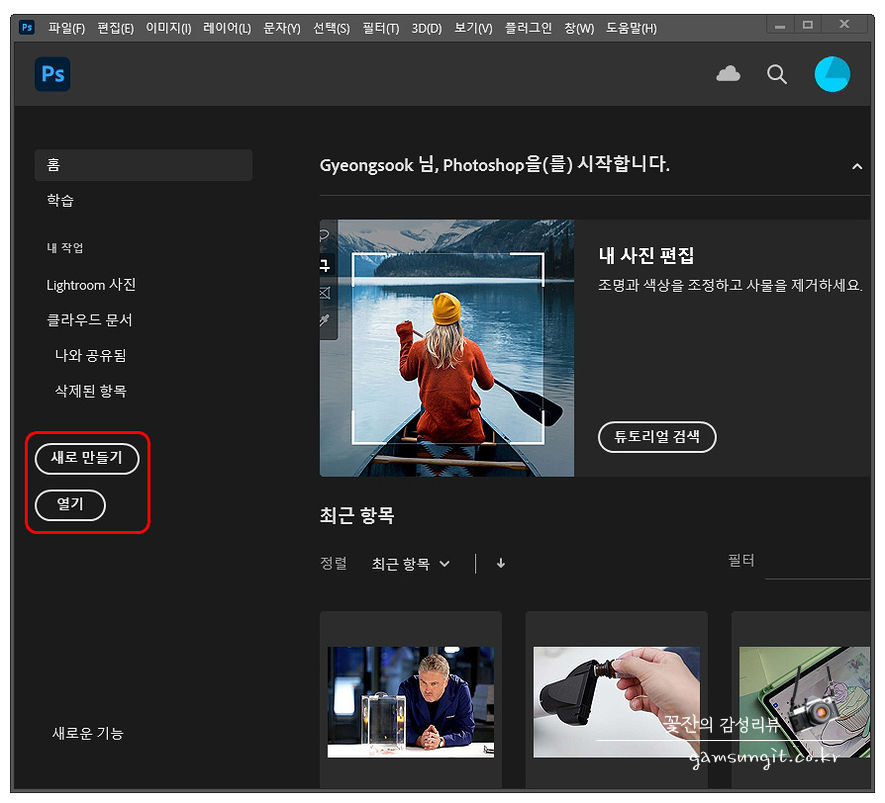Open 삭제된 항목 in the sidebar

(x=90, y=391)
